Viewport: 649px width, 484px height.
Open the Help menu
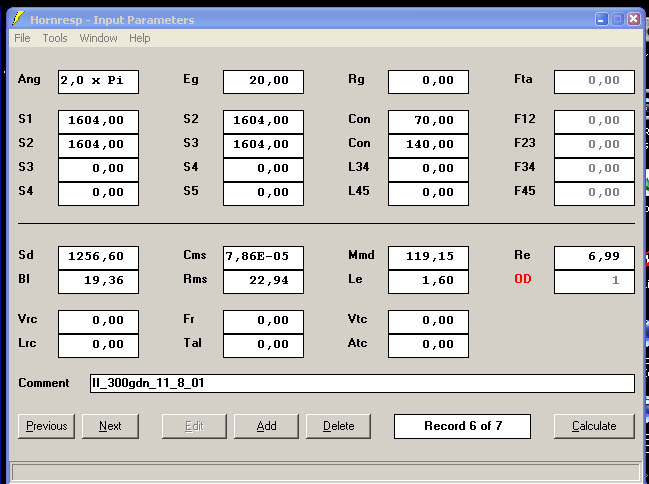tap(140, 38)
